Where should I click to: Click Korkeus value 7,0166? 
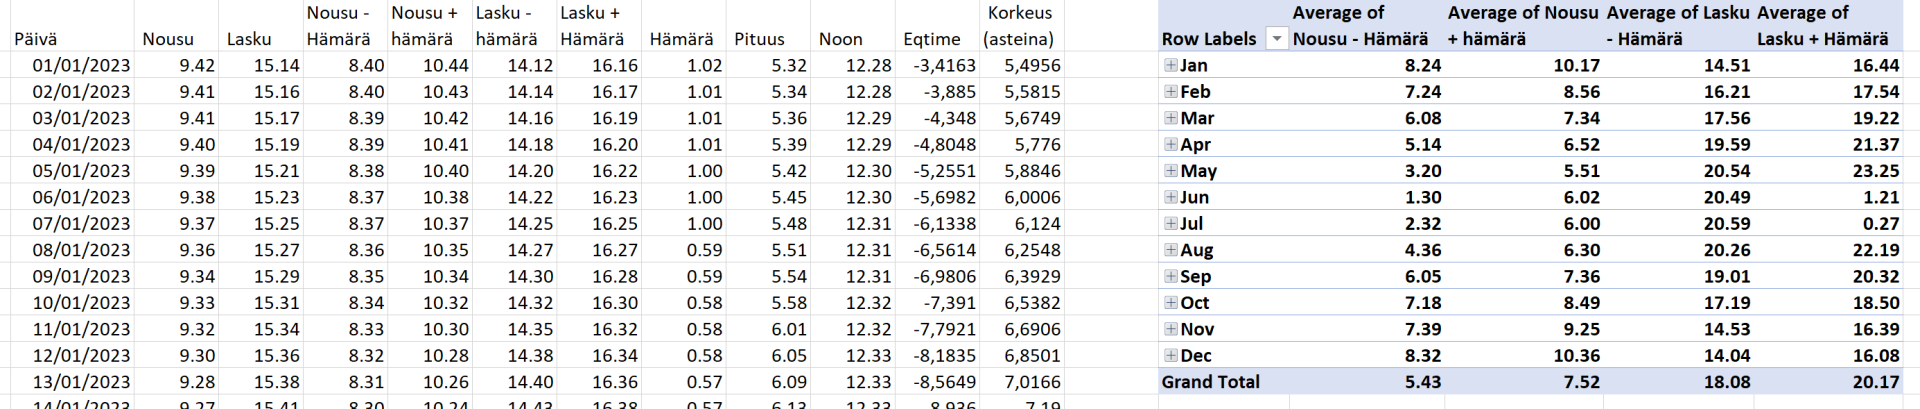tap(1021, 382)
